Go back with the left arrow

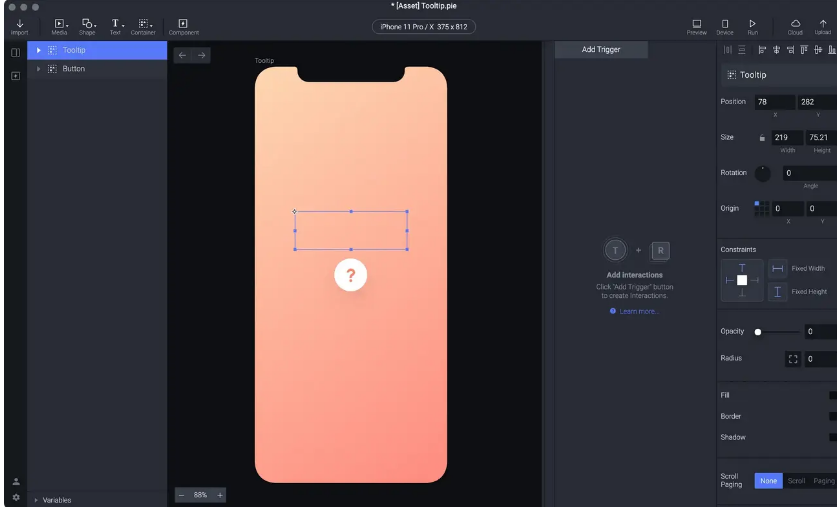coord(183,55)
